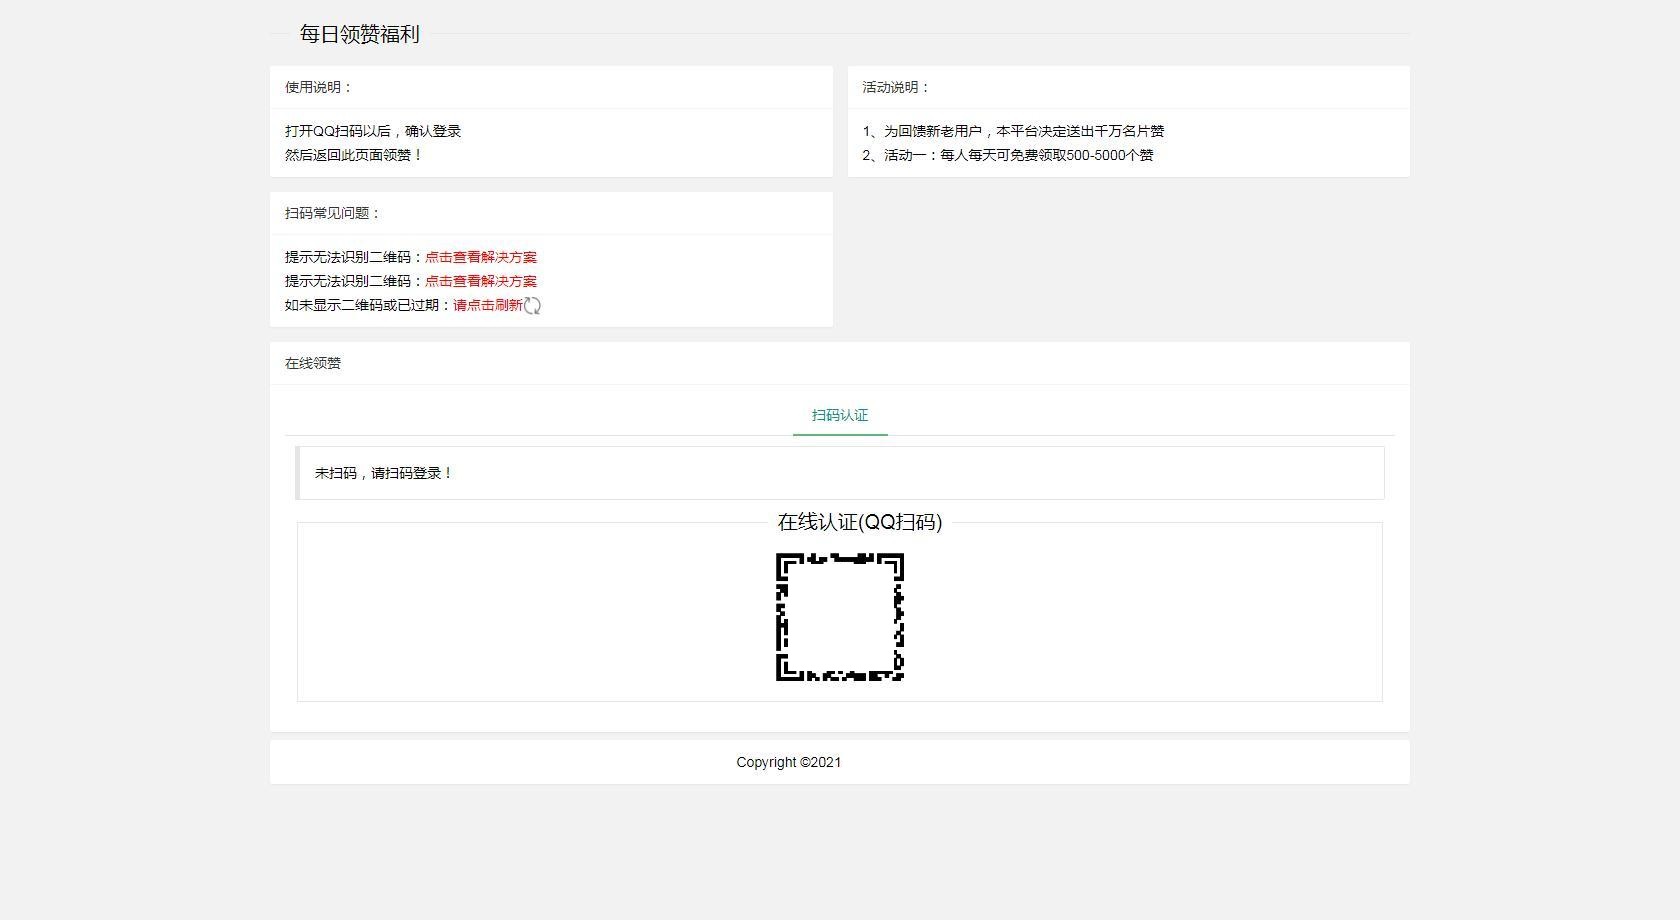The height and width of the screenshot is (920, 1680).
Task: Click the refresh icon beside 请点击刷新
Action: 533,306
